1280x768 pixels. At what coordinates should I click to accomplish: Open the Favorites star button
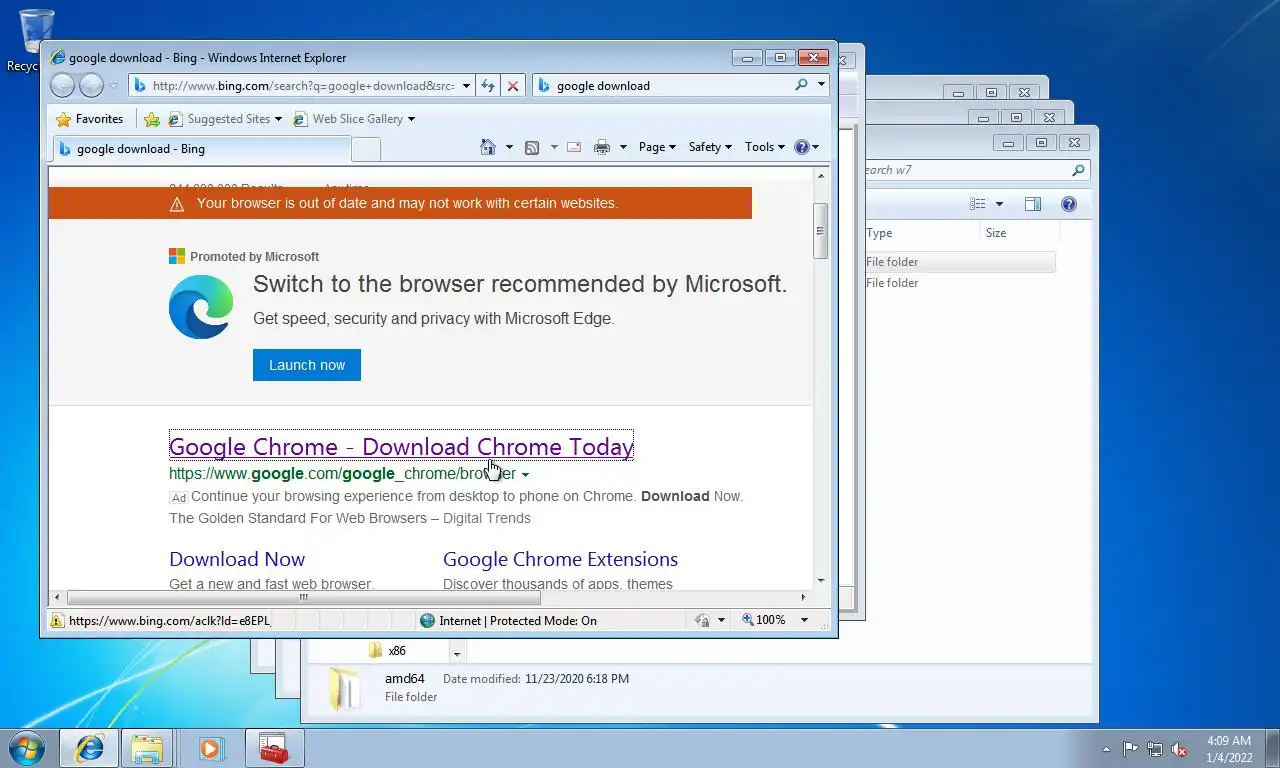(89, 119)
